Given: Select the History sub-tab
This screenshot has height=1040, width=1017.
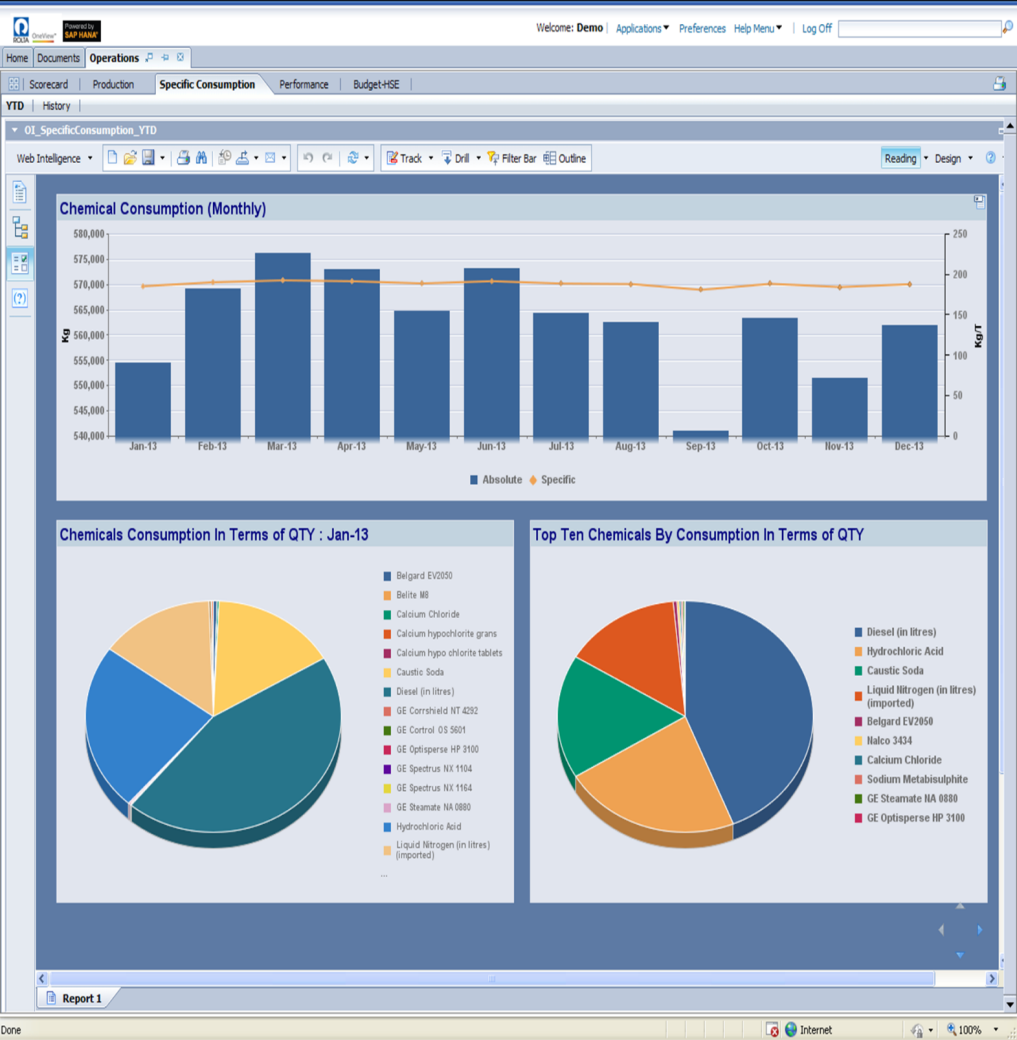Looking at the screenshot, I should click(56, 105).
